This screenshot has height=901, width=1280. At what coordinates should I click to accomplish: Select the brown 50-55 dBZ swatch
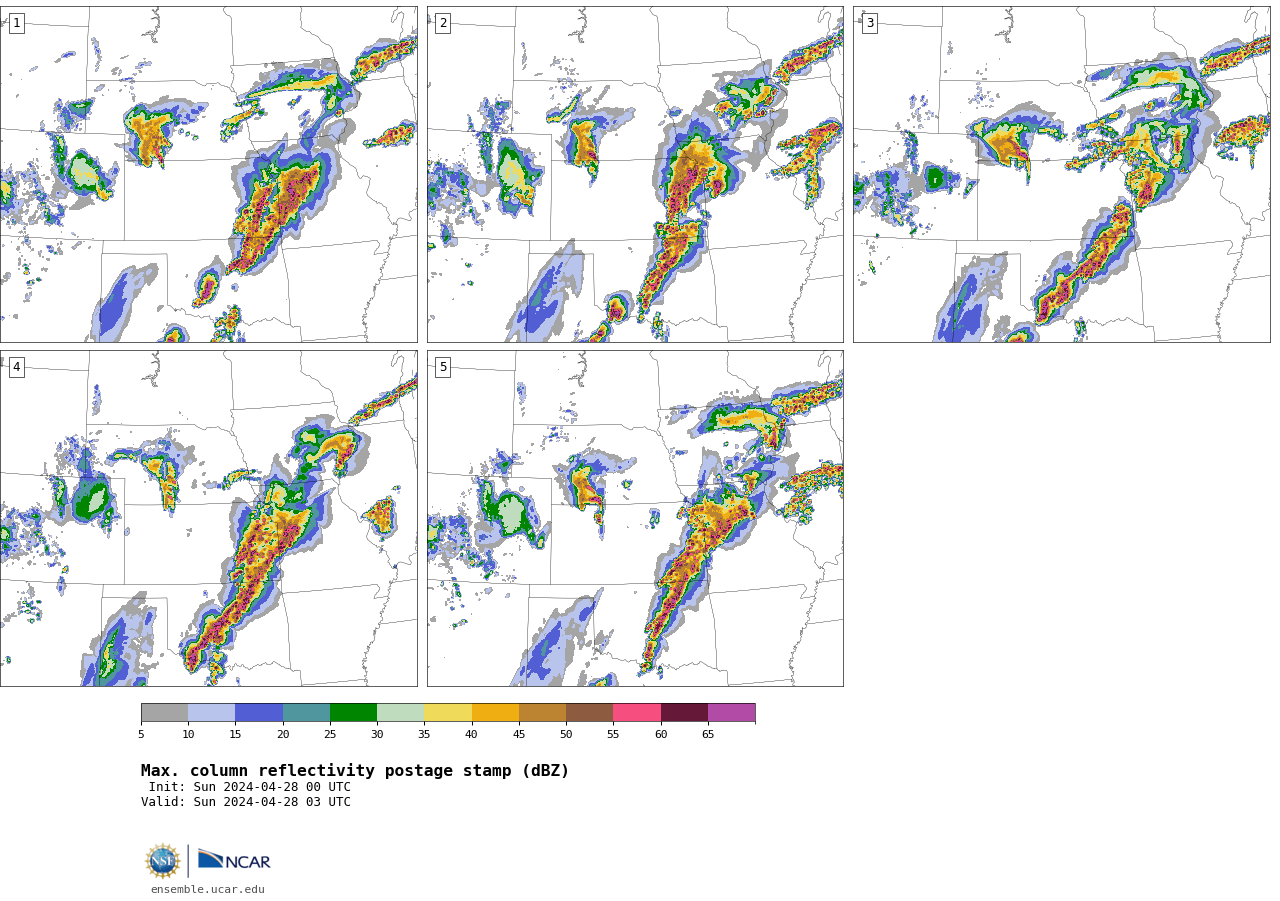[x=589, y=713]
